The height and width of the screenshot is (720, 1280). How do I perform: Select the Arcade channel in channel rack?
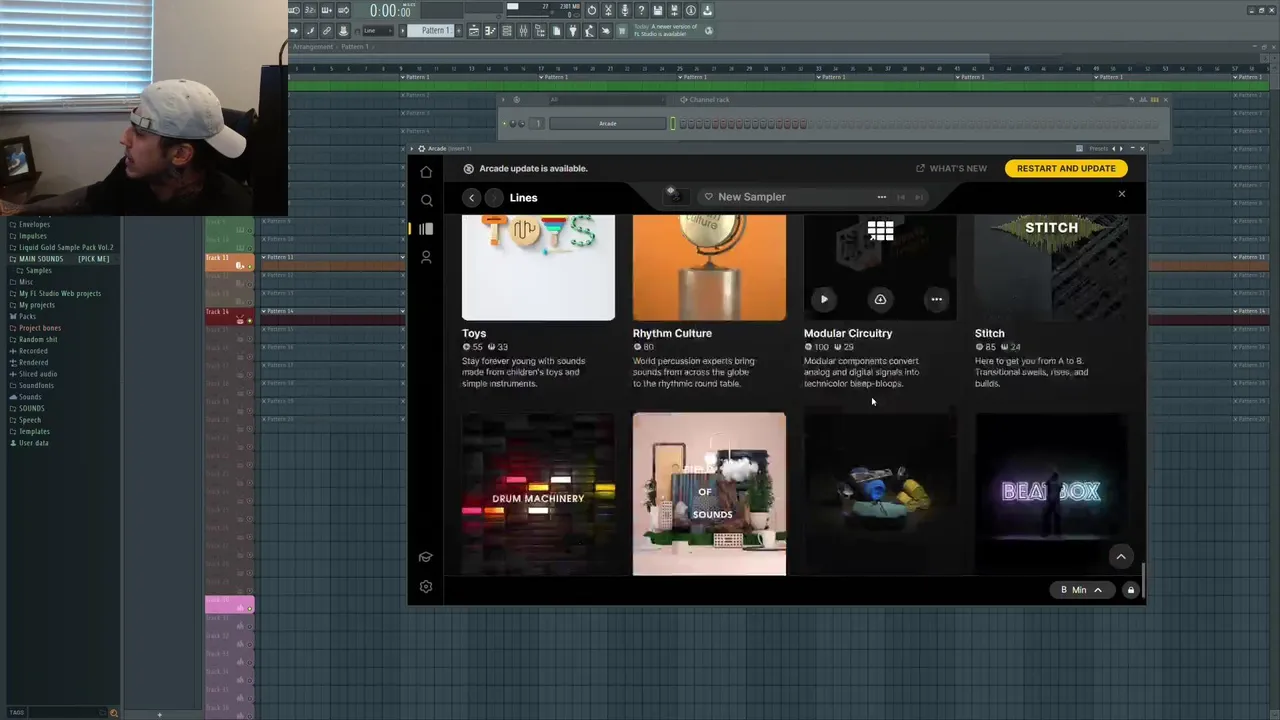click(608, 123)
